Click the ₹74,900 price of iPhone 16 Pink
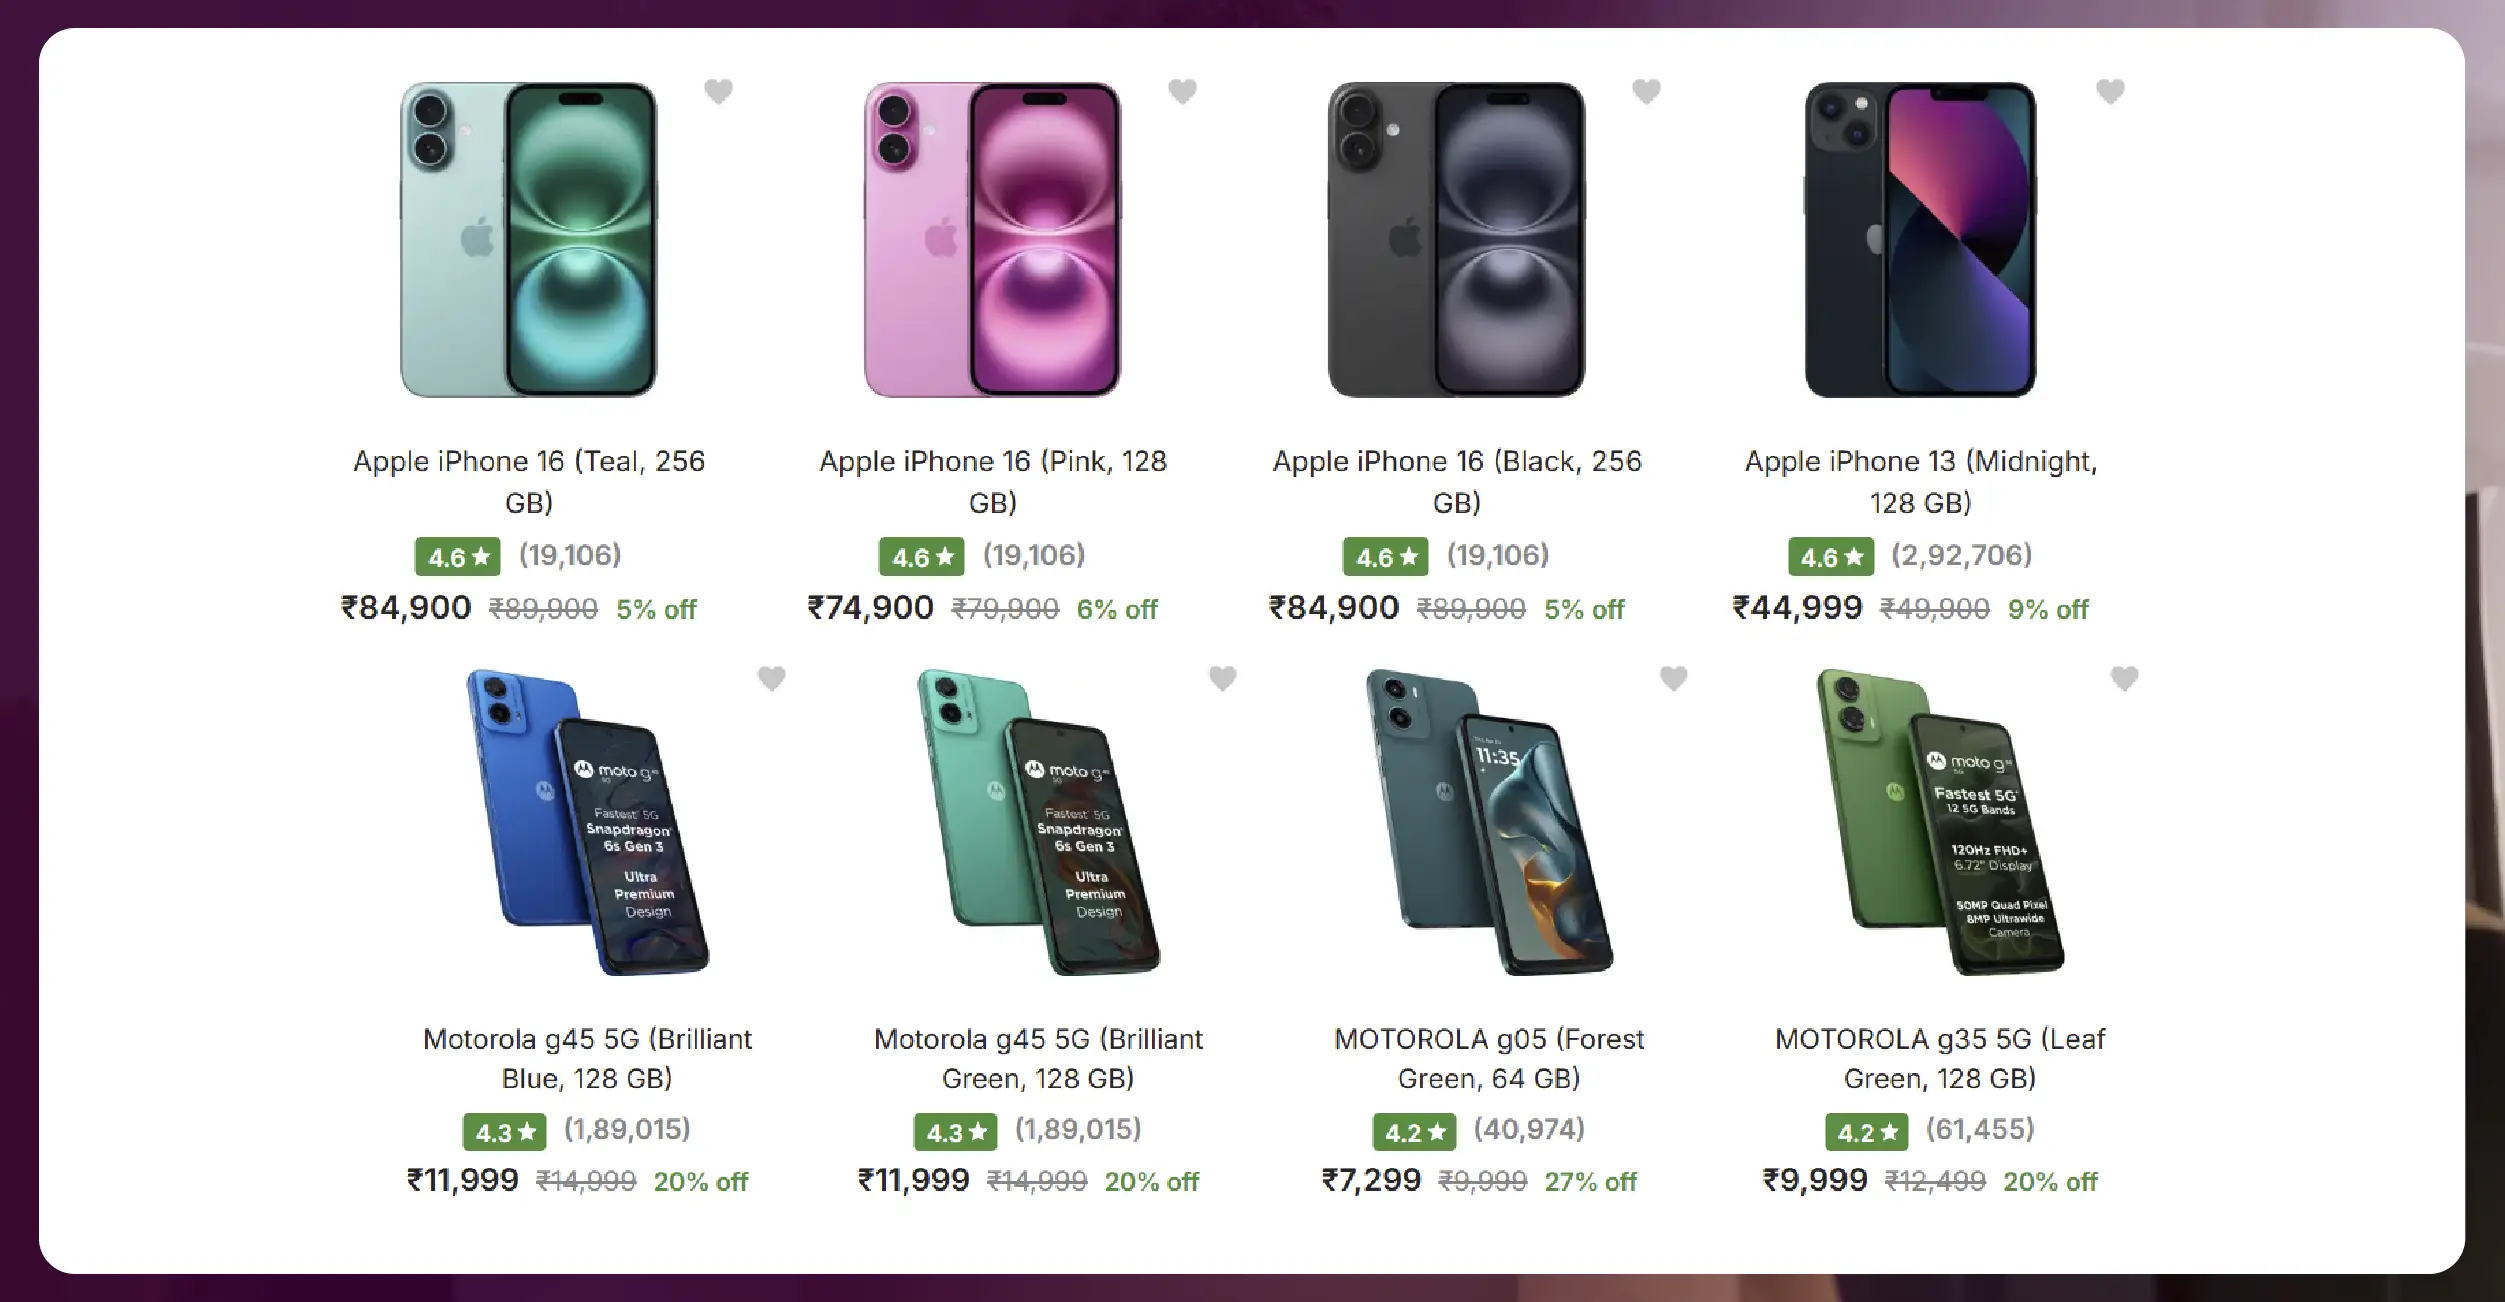This screenshot has width=2505, height=1302. tap(870, 608)
